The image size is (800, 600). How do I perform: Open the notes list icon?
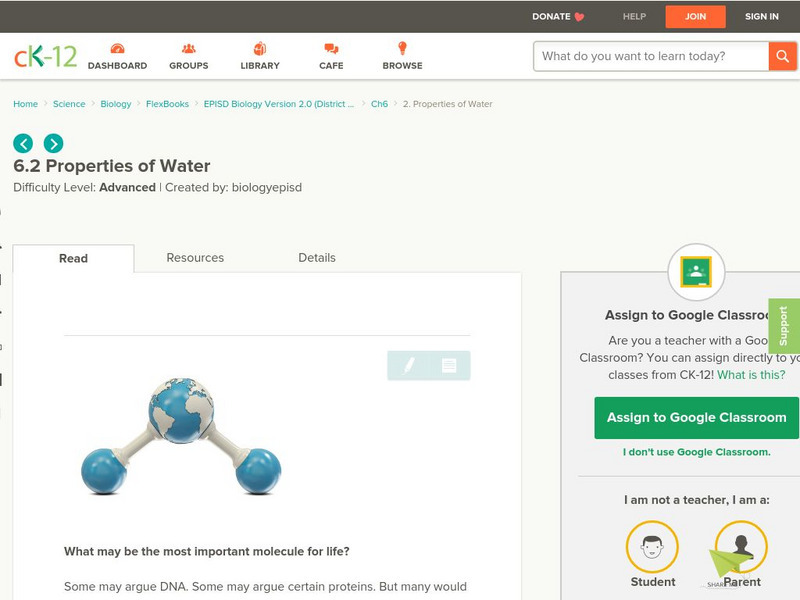point(449,366)
